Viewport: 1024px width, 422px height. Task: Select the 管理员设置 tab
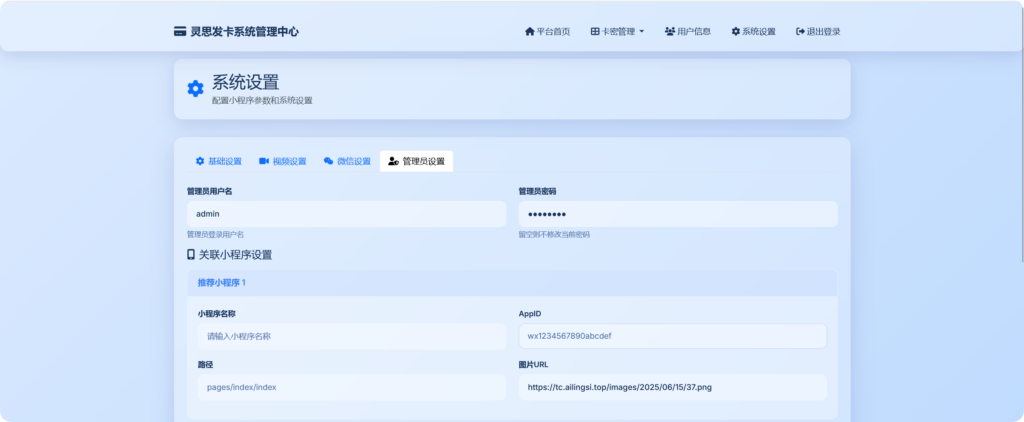(x=416, y=161)
